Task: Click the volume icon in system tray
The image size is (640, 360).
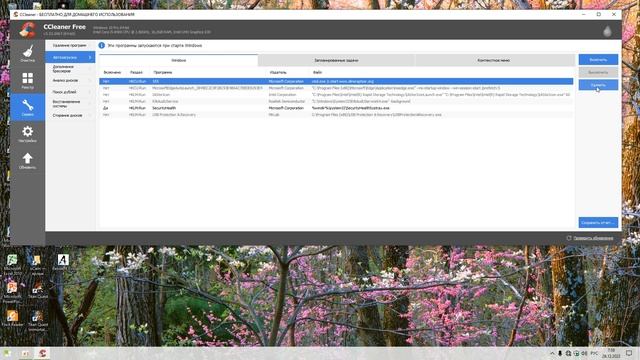Action: [x=584, y=353]
